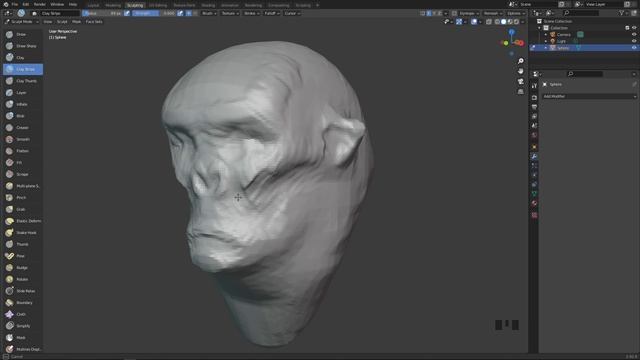This screenshot has height=360, width=640.
Task: Toggle Collection visibility eye in outliner
Action: [634, 28]
